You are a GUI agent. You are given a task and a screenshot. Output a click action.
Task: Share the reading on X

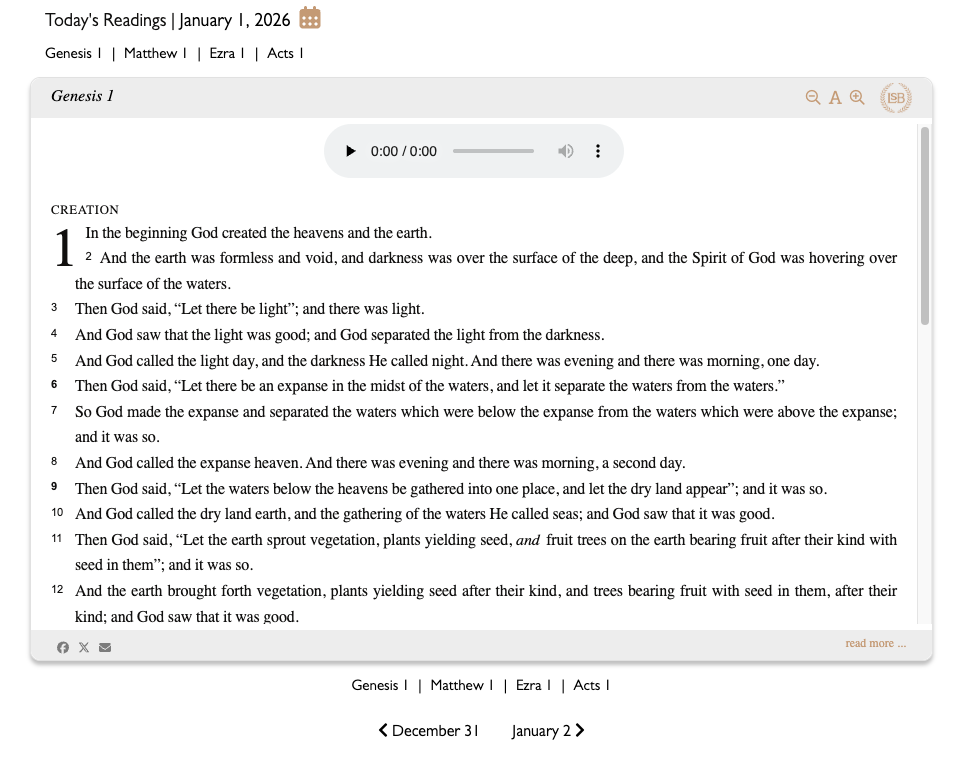point(83,647)
